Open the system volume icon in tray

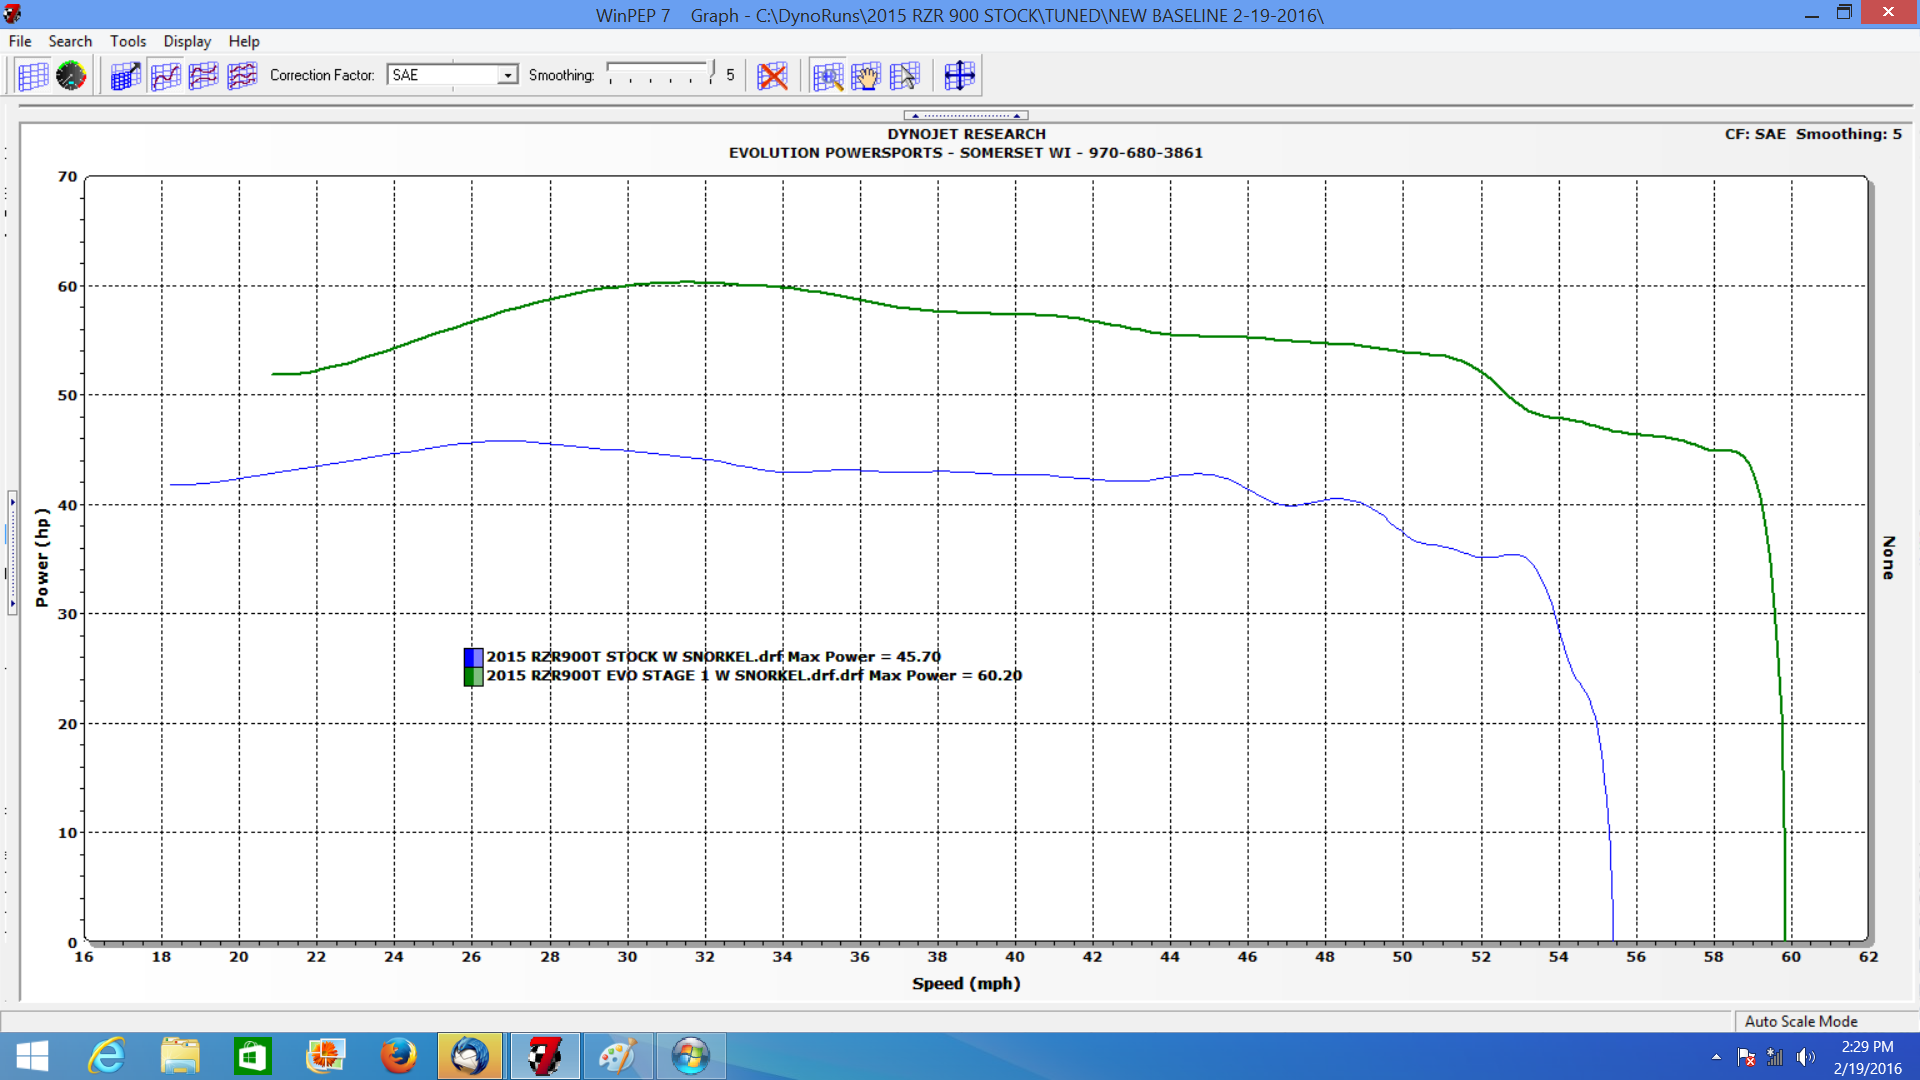pyautogui.click(x=1806, y=1057)
